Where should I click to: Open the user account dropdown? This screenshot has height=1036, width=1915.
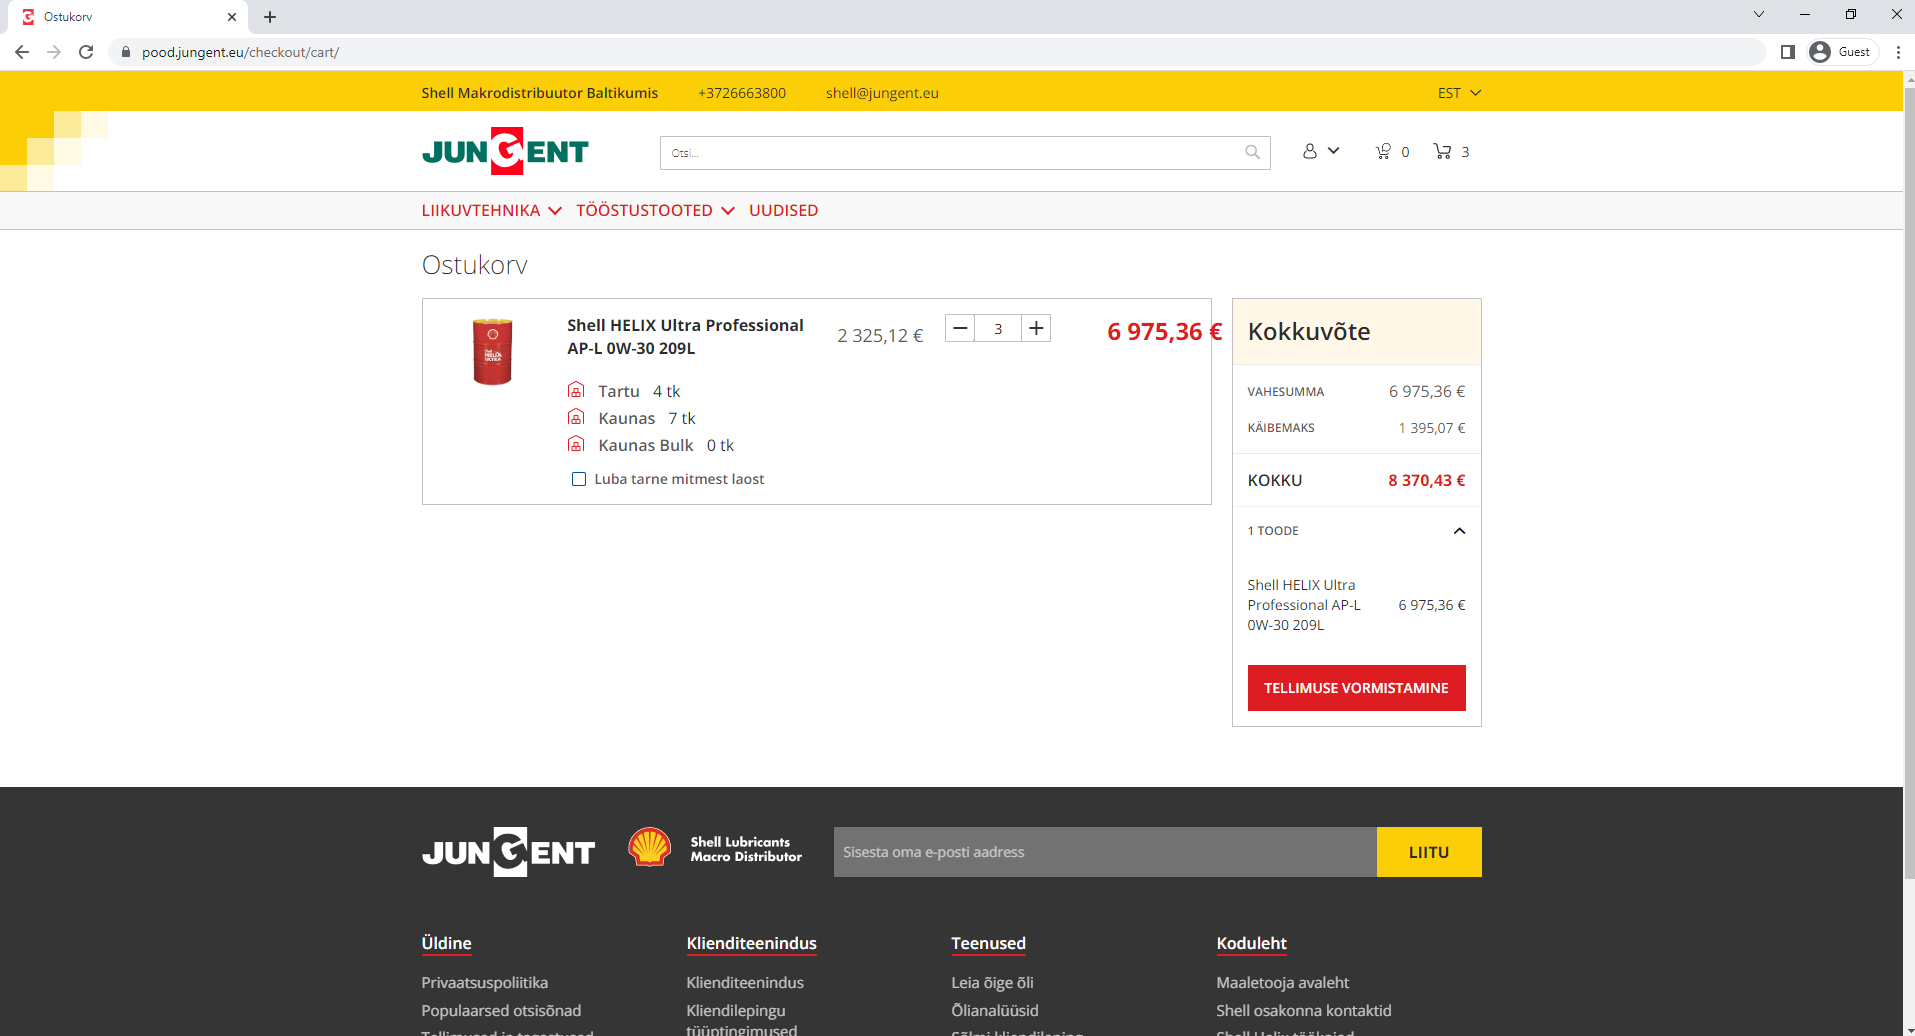(1320, 151)
